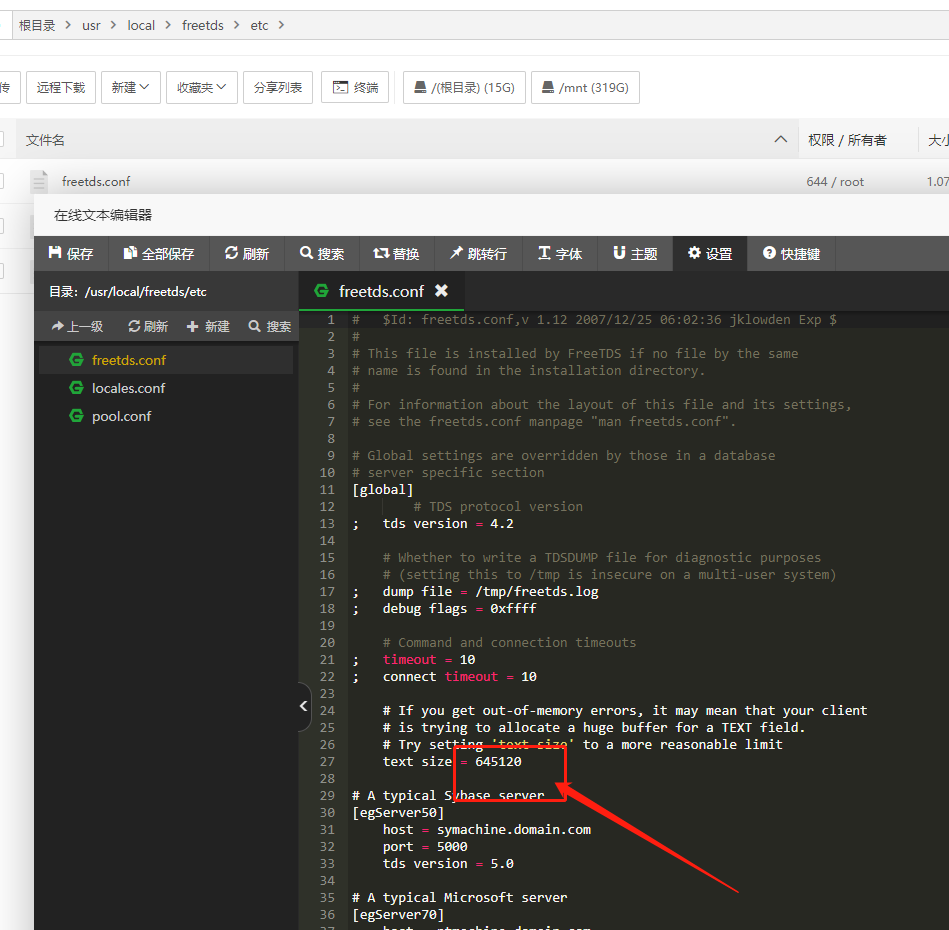Open the New (新建) dropdown in the file manager
This screenshot has height=930, width=949.
click(x=130, y=87)
